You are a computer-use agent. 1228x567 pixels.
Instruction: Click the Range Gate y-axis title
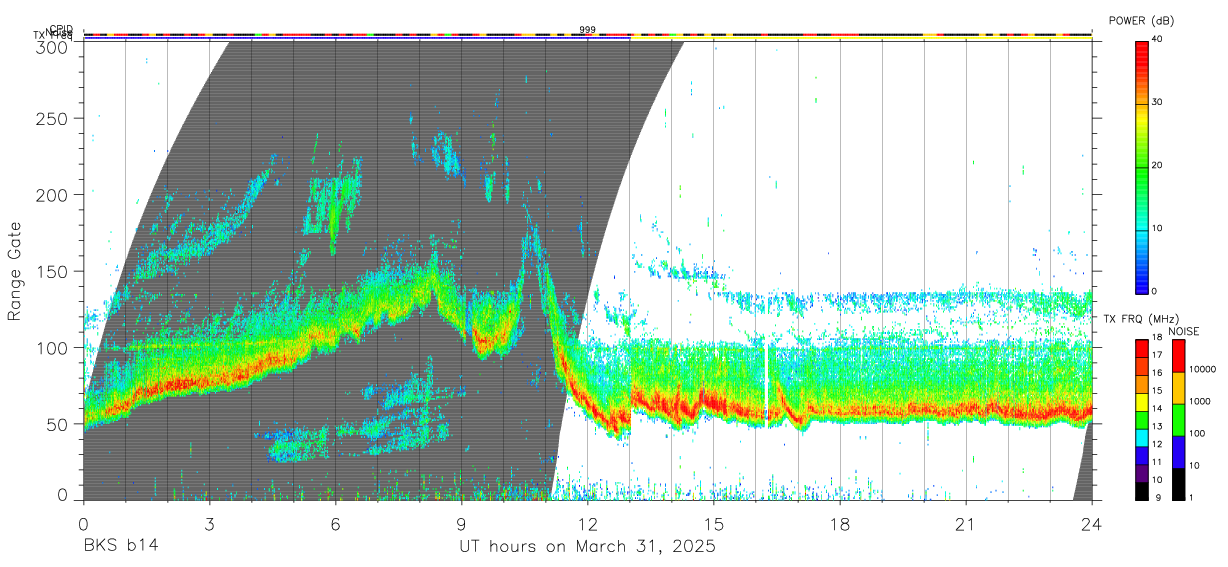(15, 271)
